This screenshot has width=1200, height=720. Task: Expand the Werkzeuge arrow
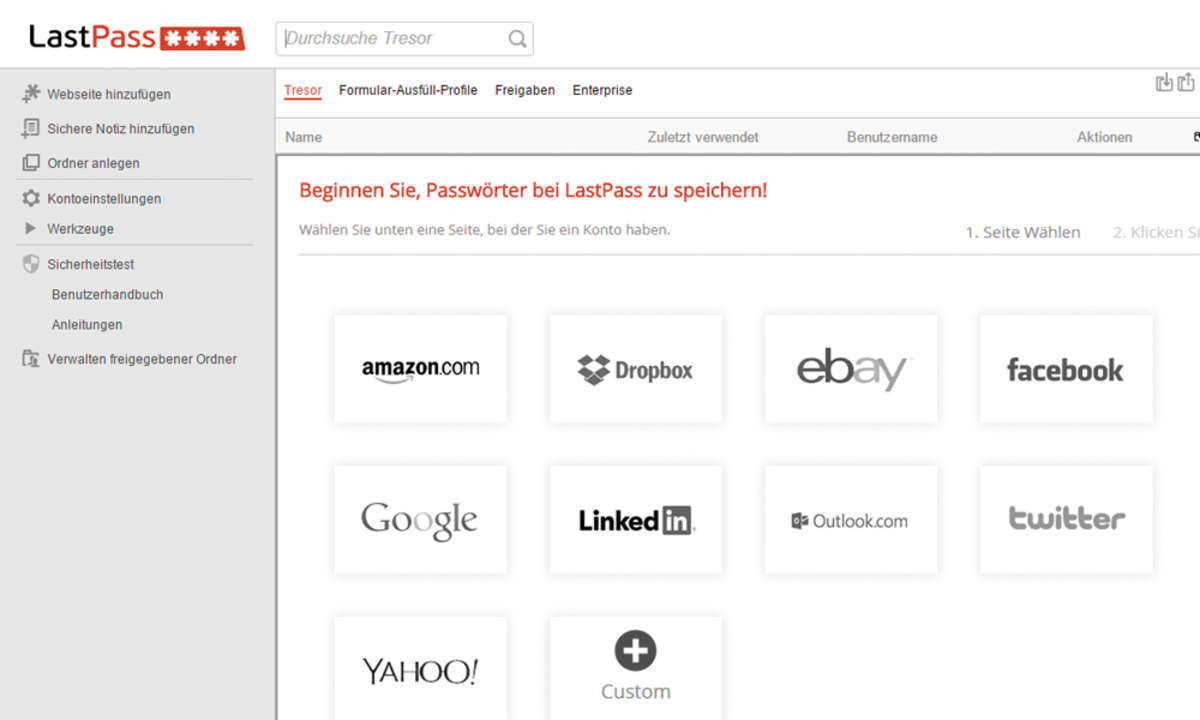point(30,228)
